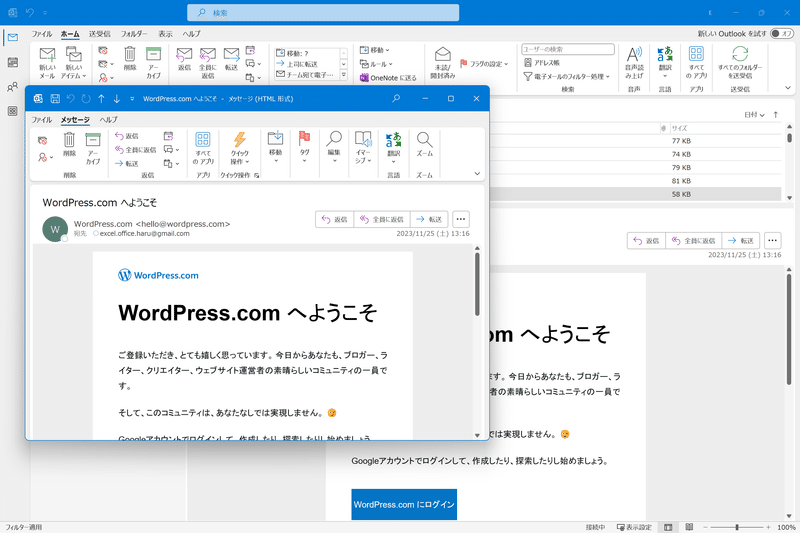The height and width of the screenshot is (533, 800).
Task: Open more actions ellipsis in reading pane
Action: 772,241
